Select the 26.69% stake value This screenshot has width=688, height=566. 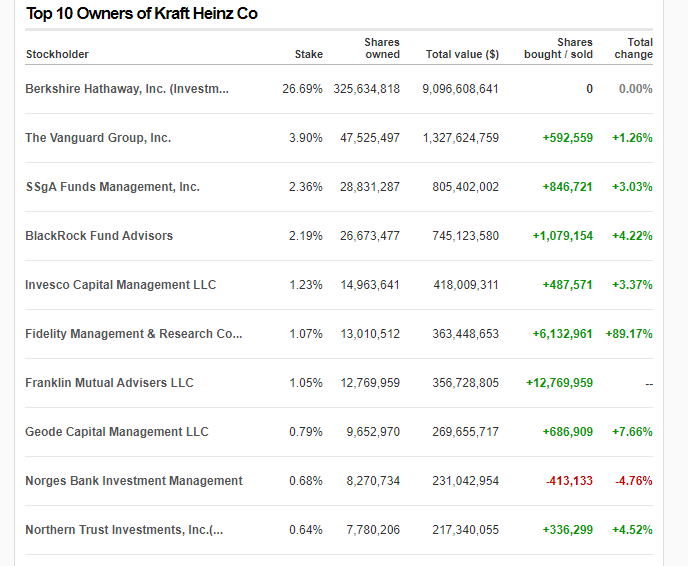coord(302,89)
